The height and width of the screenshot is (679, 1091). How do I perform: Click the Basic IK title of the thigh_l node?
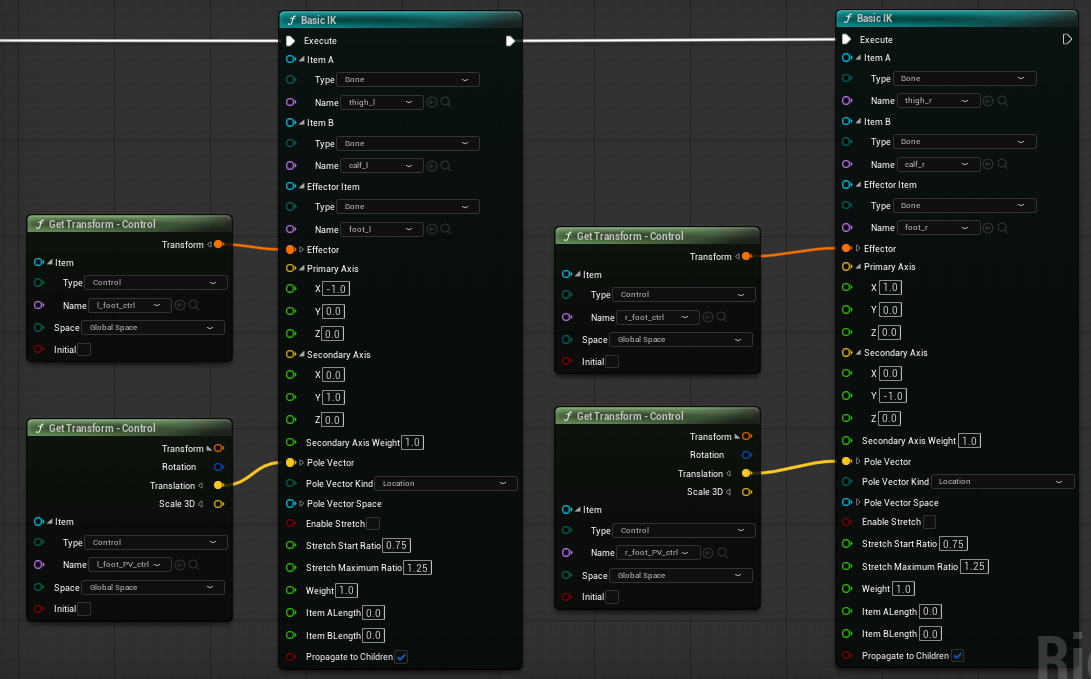click(319, 20)
